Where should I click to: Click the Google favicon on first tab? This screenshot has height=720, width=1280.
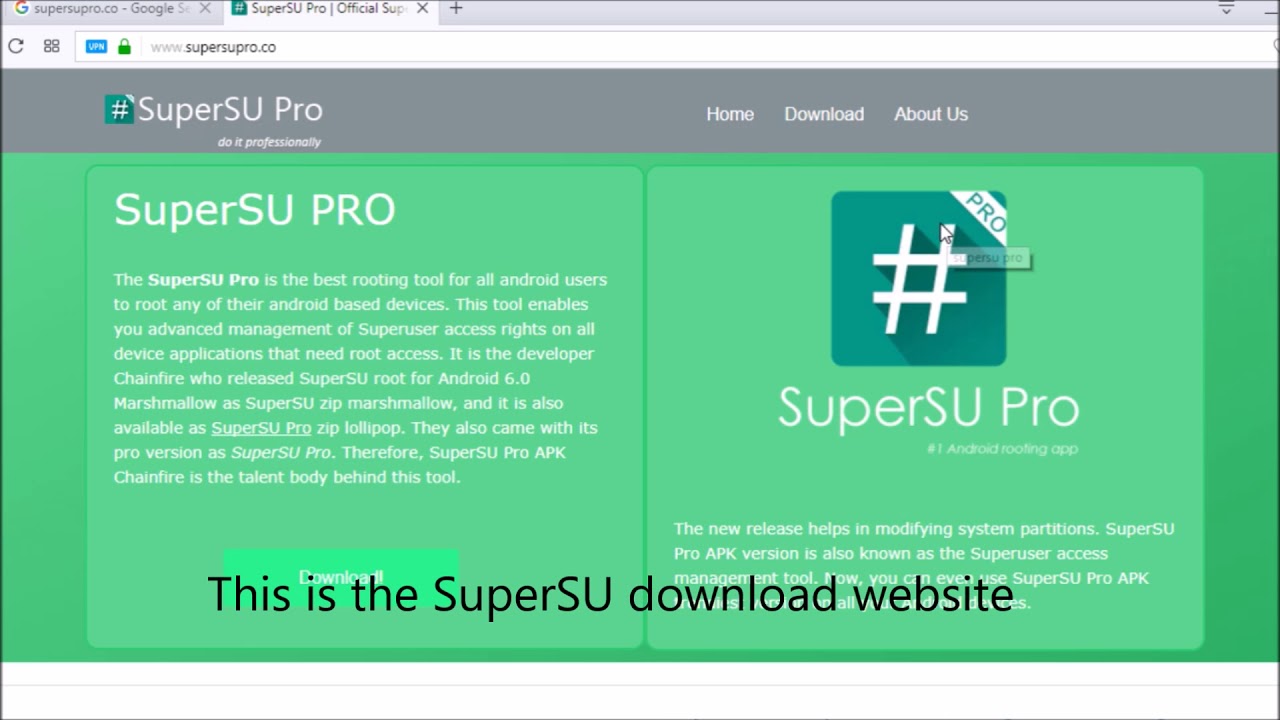[21, 8]
